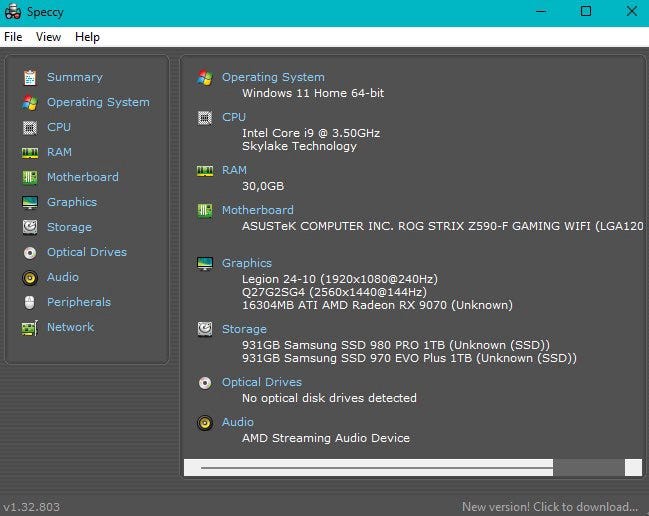This screenshot has width=649, height=516.
Task: Click Storage heading link in summary
Action: tap(244, 329)
